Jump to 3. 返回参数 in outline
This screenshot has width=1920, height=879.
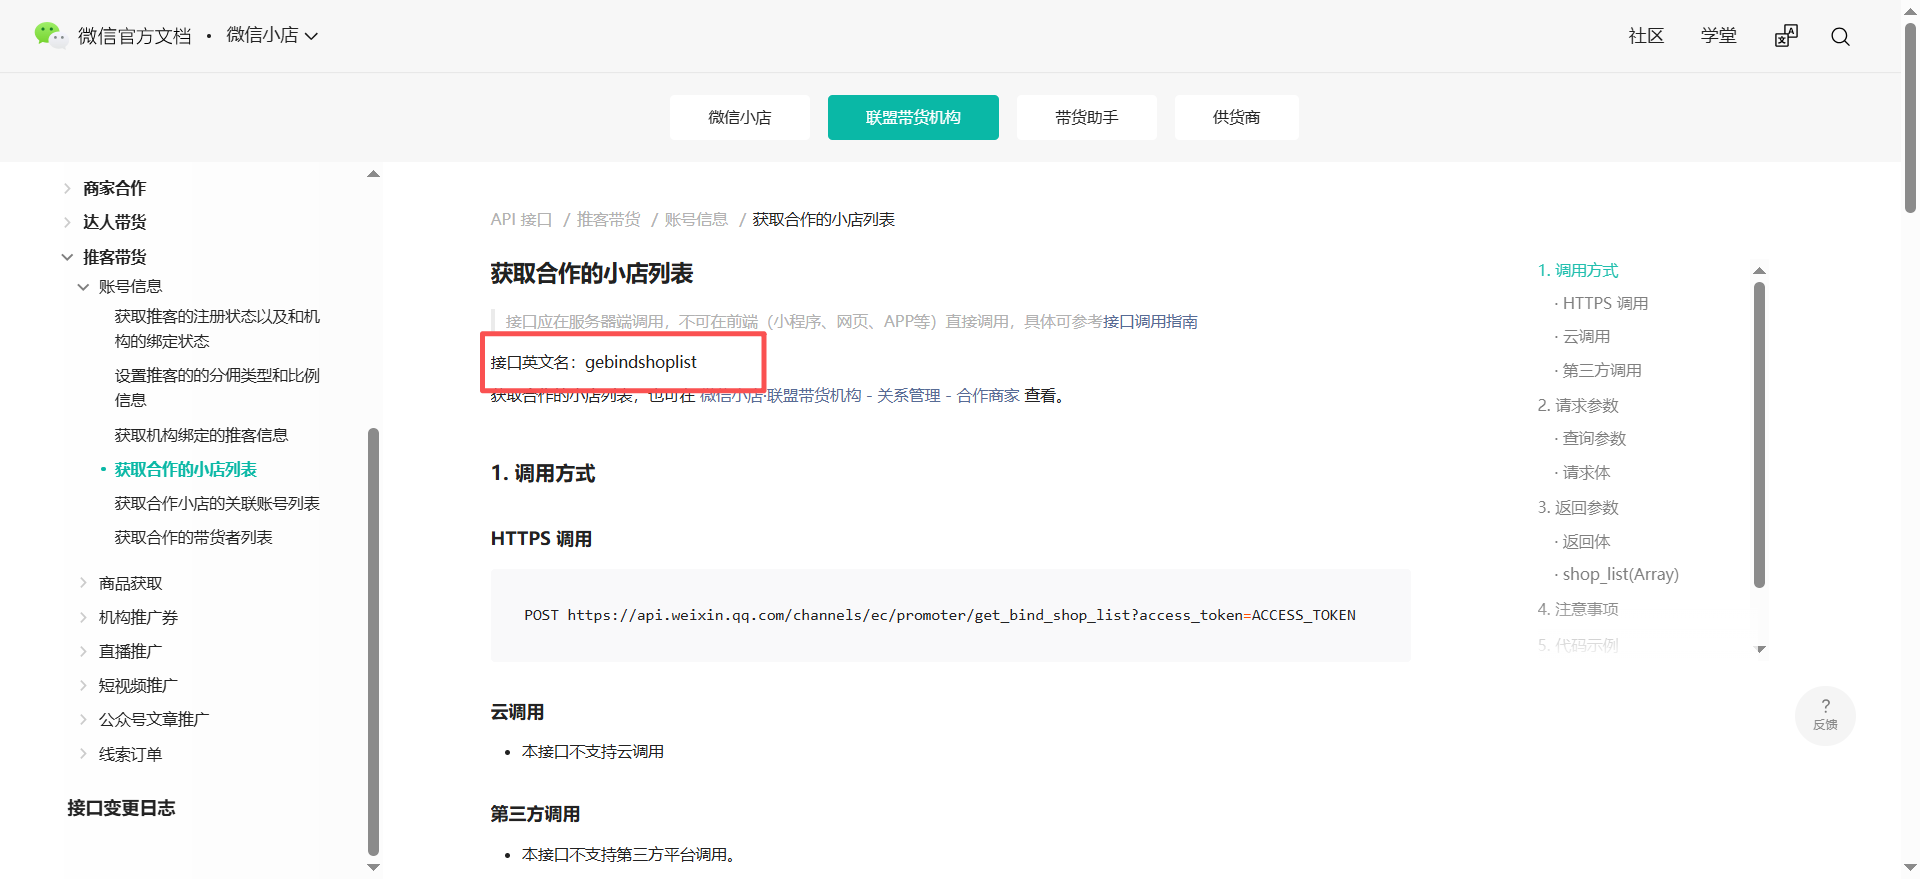1578,507
